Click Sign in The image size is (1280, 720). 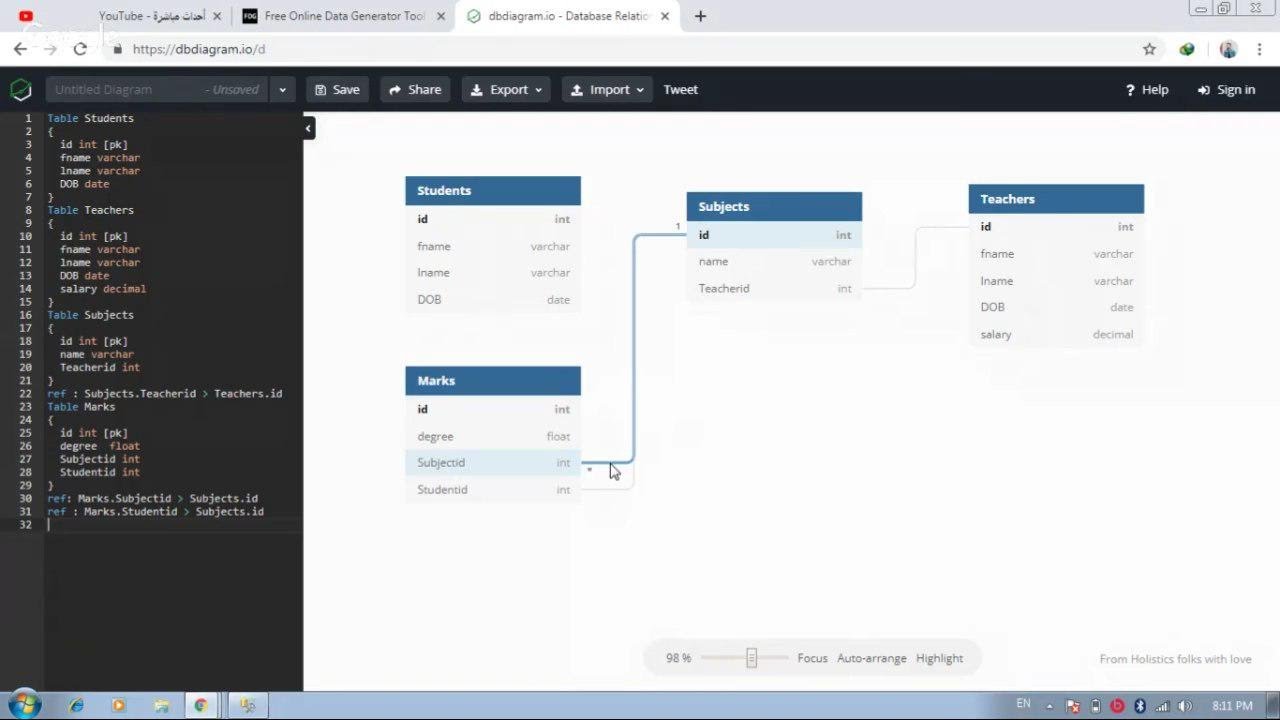coord(1226,90)
